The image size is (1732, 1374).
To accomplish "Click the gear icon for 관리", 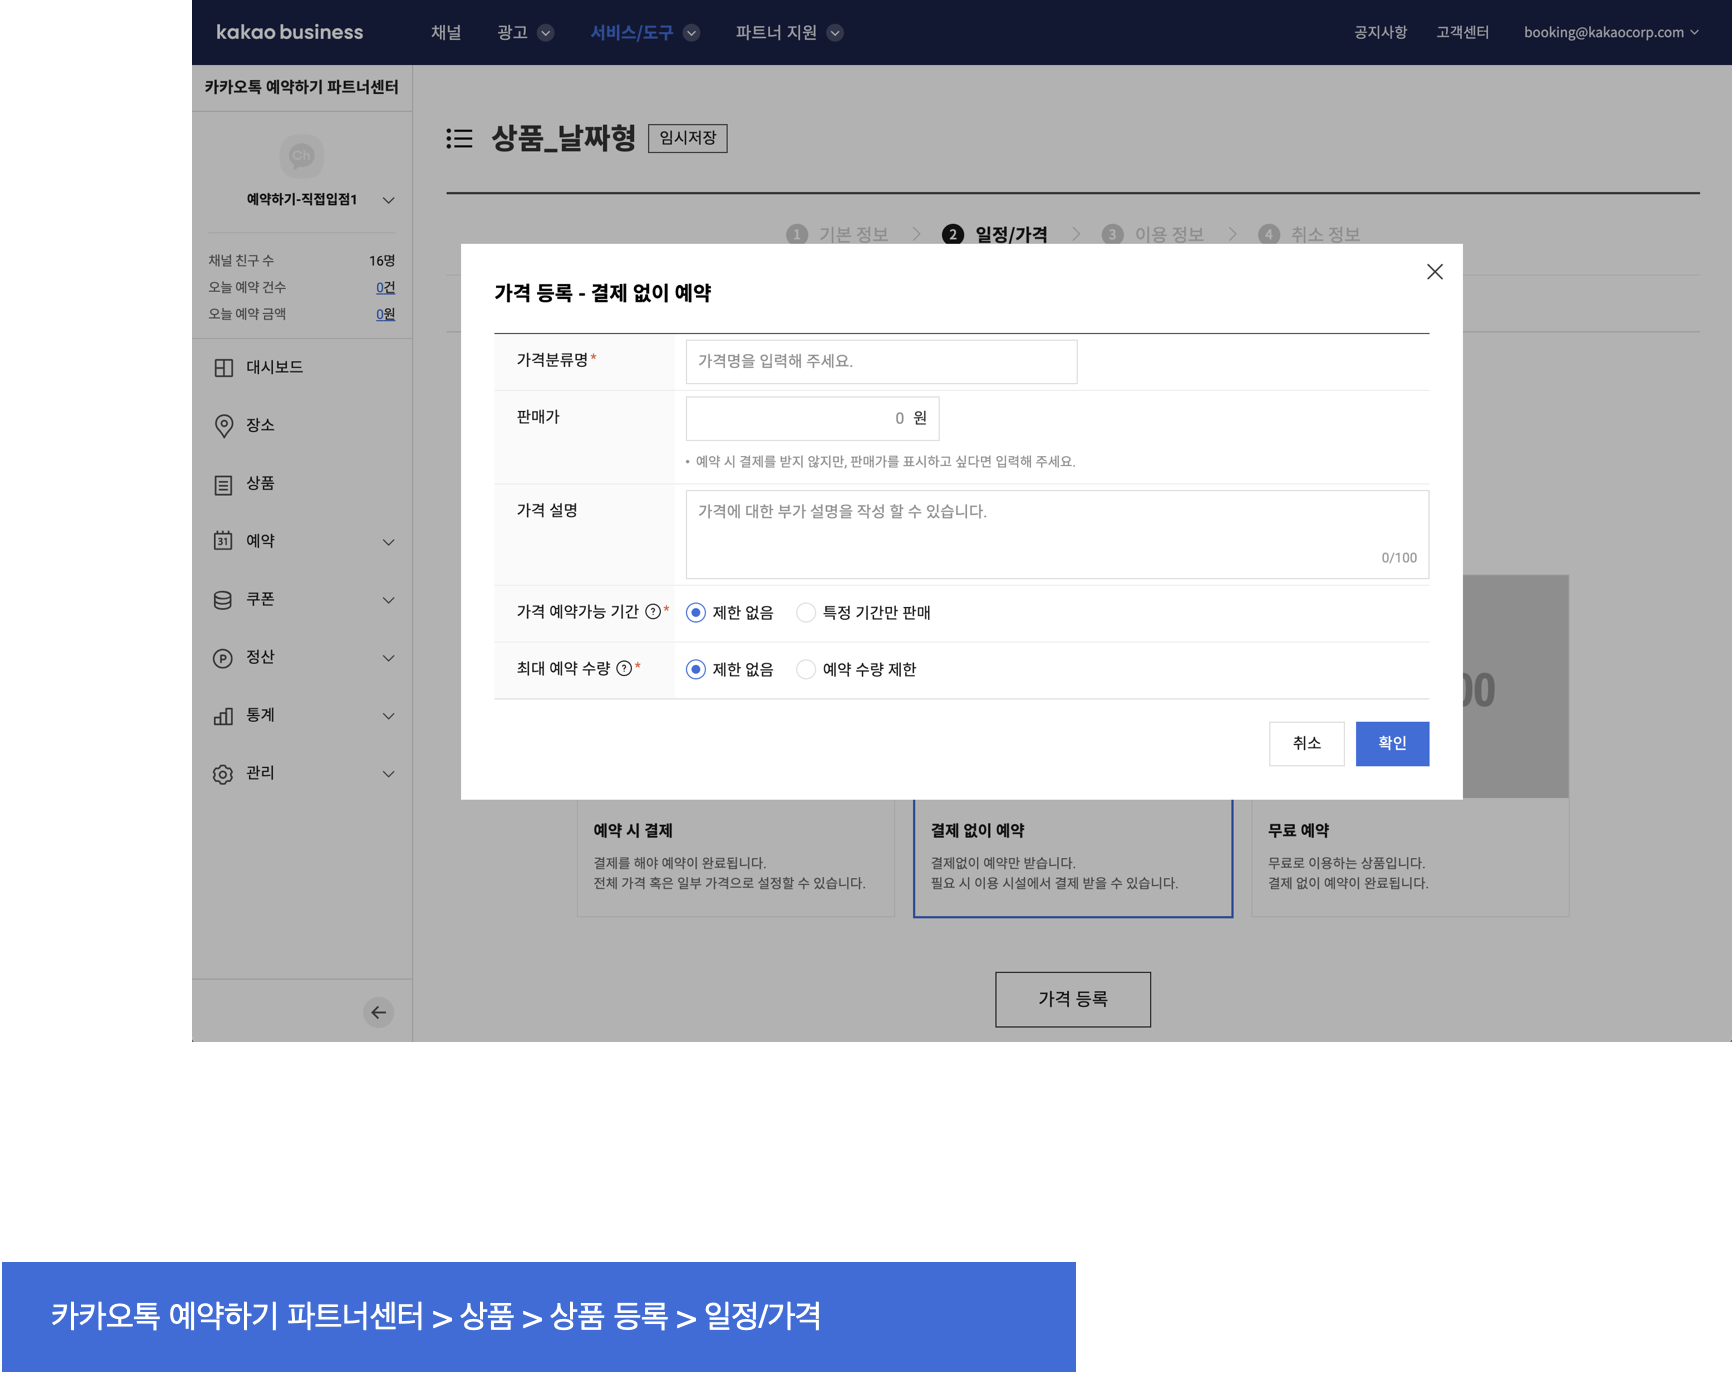I will (223, 774).
